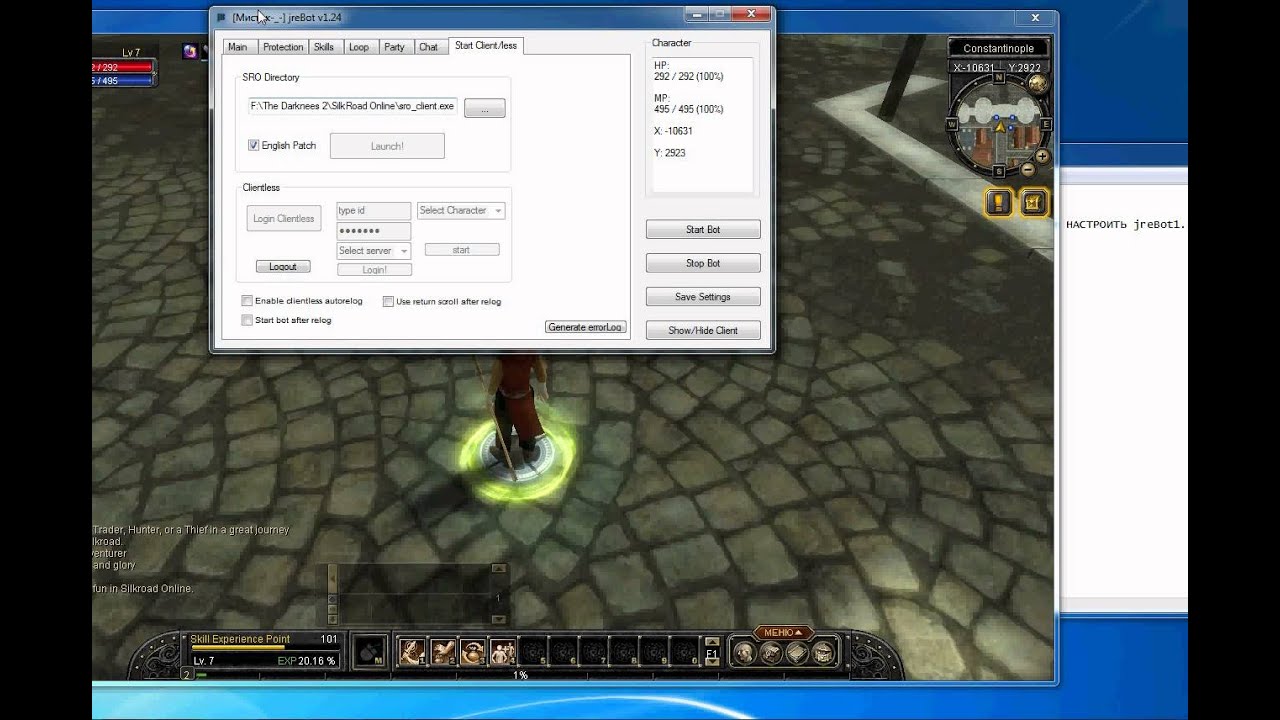The width and height of the screenshot is (1280, 720).
Task: Click the glowing scroll notification icon
Action: pos(1034,203)
